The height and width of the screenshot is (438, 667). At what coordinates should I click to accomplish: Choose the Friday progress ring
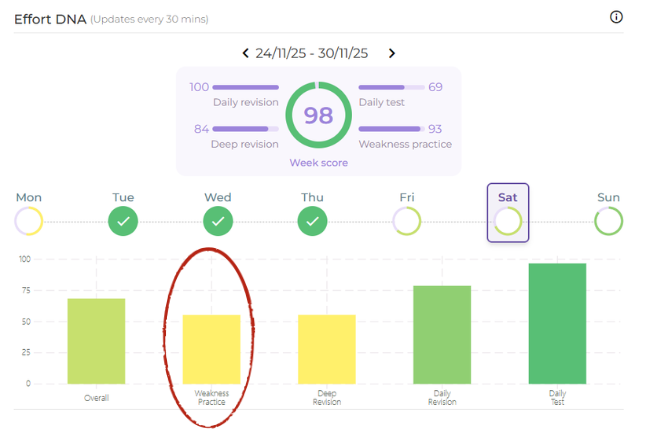(406, 221)
